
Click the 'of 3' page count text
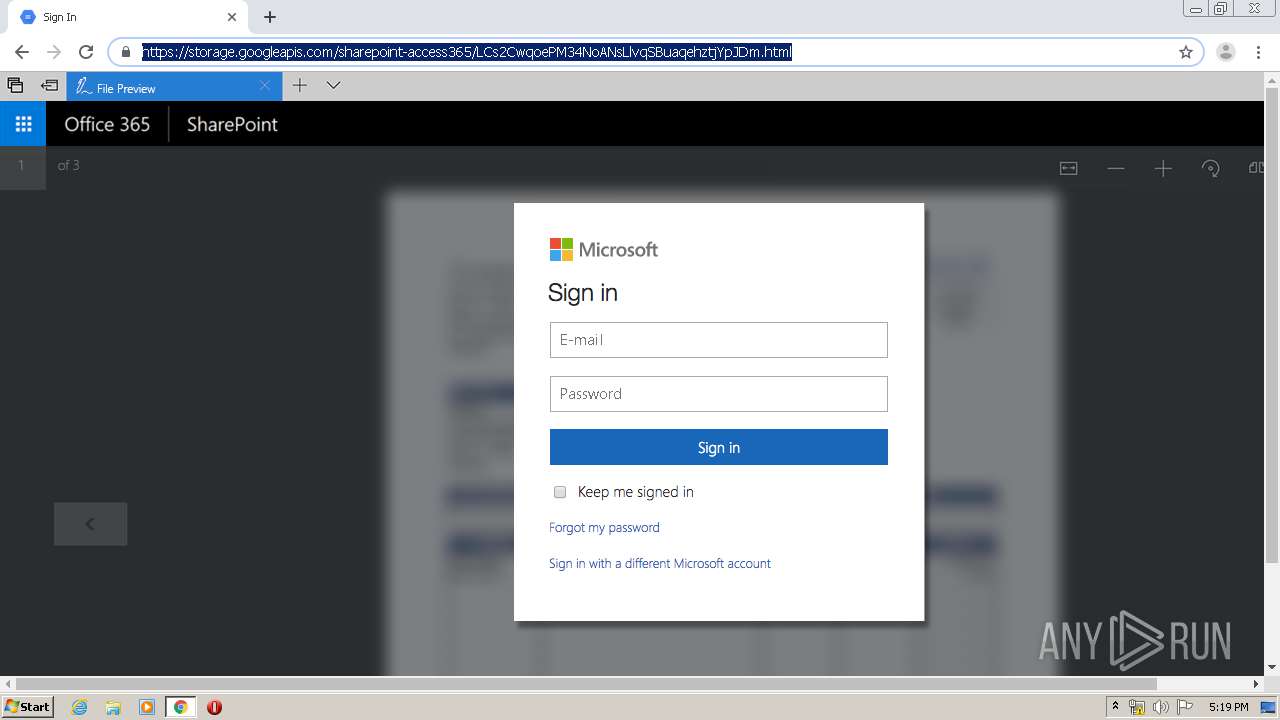coord(68,166)
